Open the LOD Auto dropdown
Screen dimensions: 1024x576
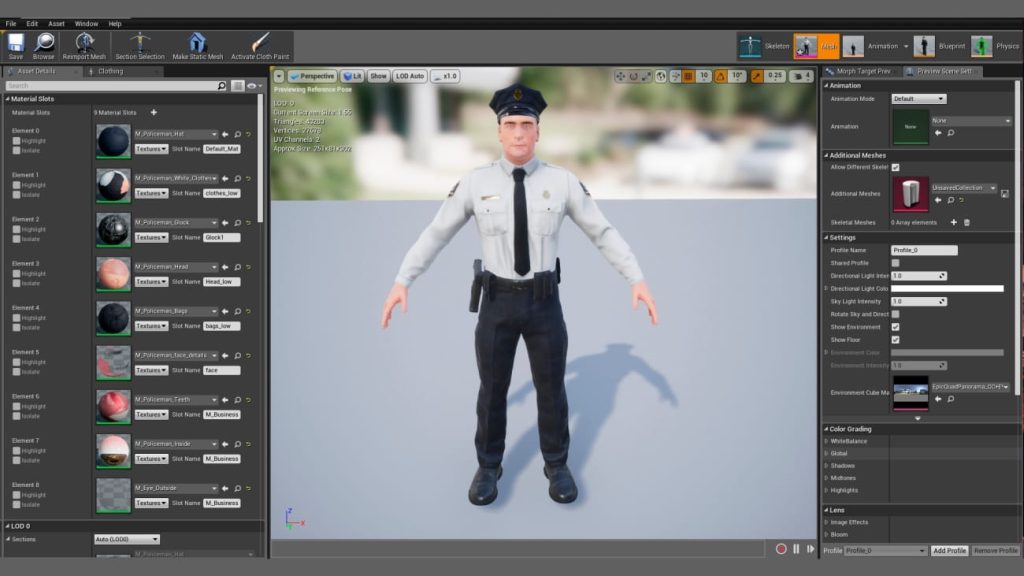(409, 75)
